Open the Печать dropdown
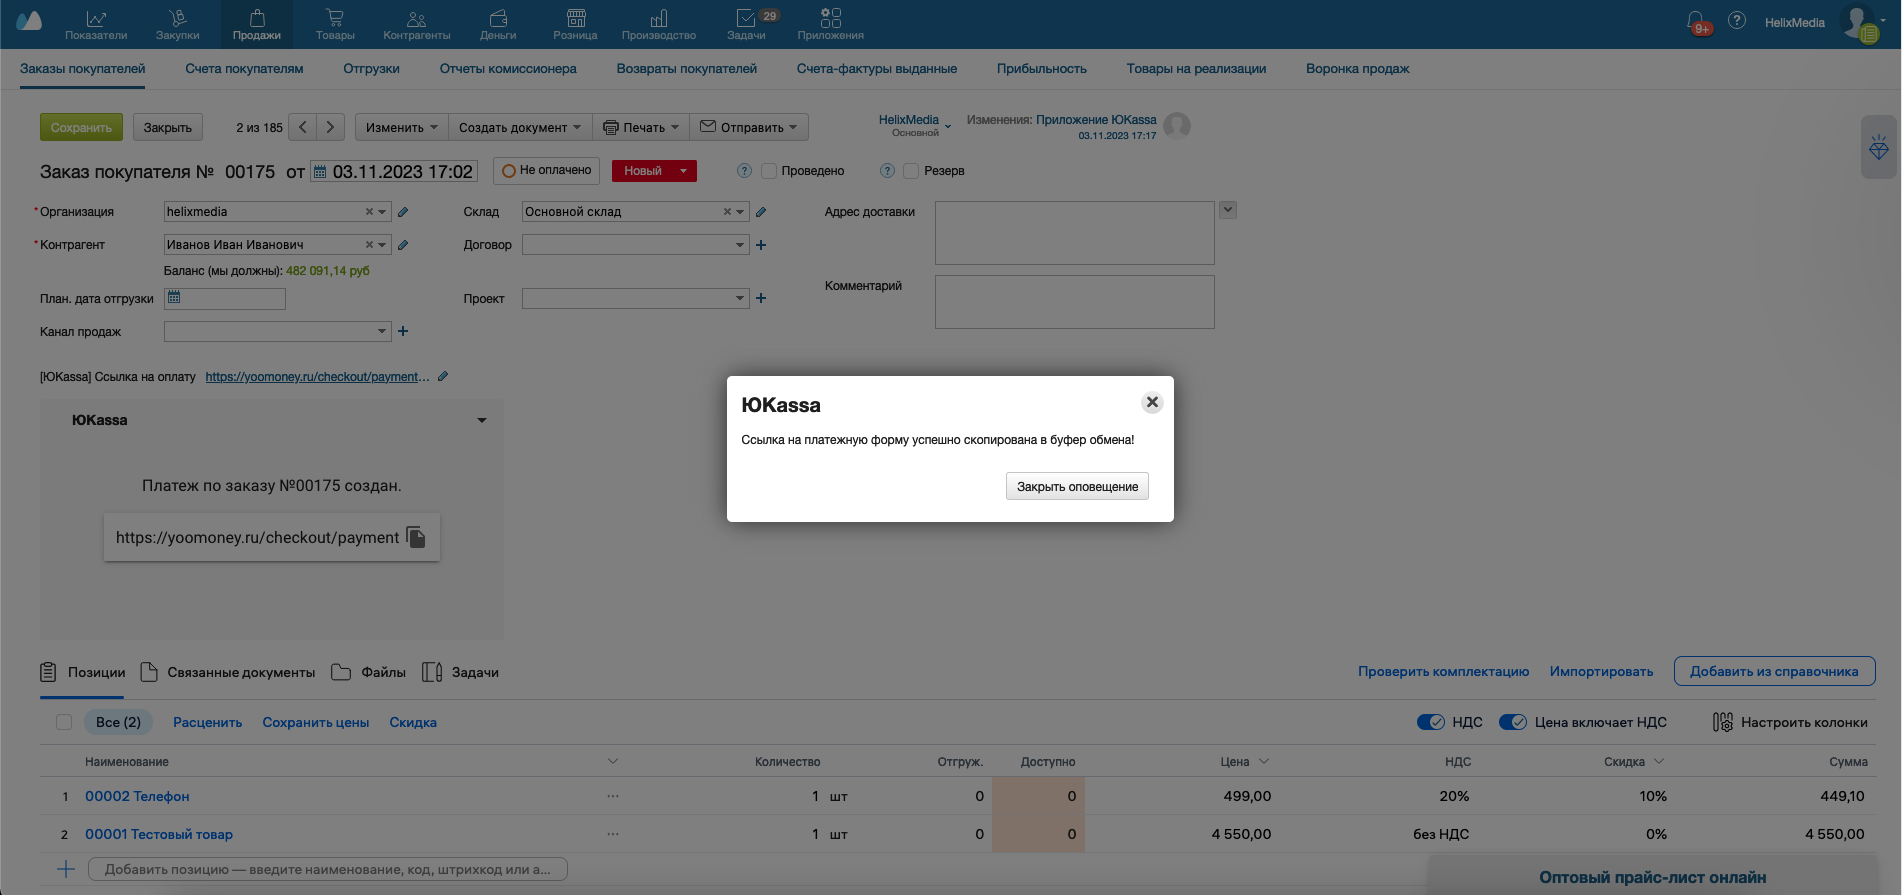The image size is (1902, 895). point(641,127)
